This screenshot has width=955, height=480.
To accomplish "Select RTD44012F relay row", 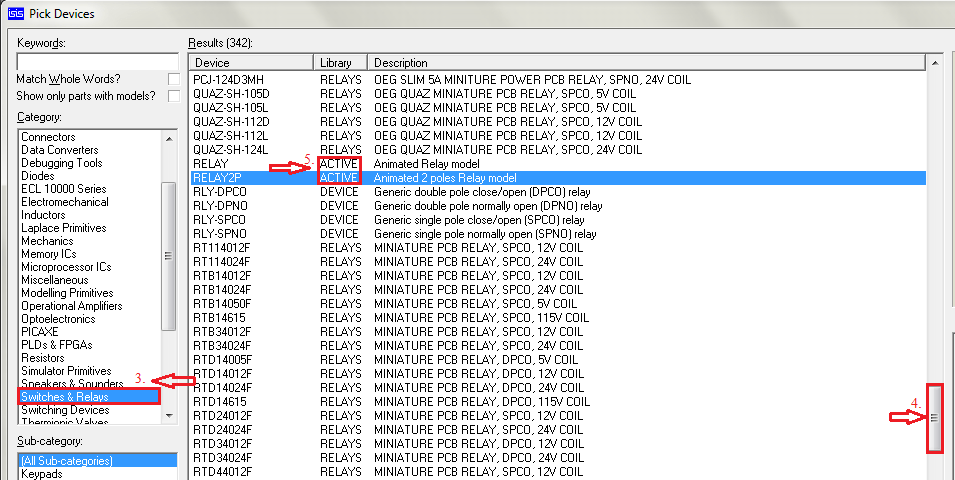I will (x=557, y=472).
